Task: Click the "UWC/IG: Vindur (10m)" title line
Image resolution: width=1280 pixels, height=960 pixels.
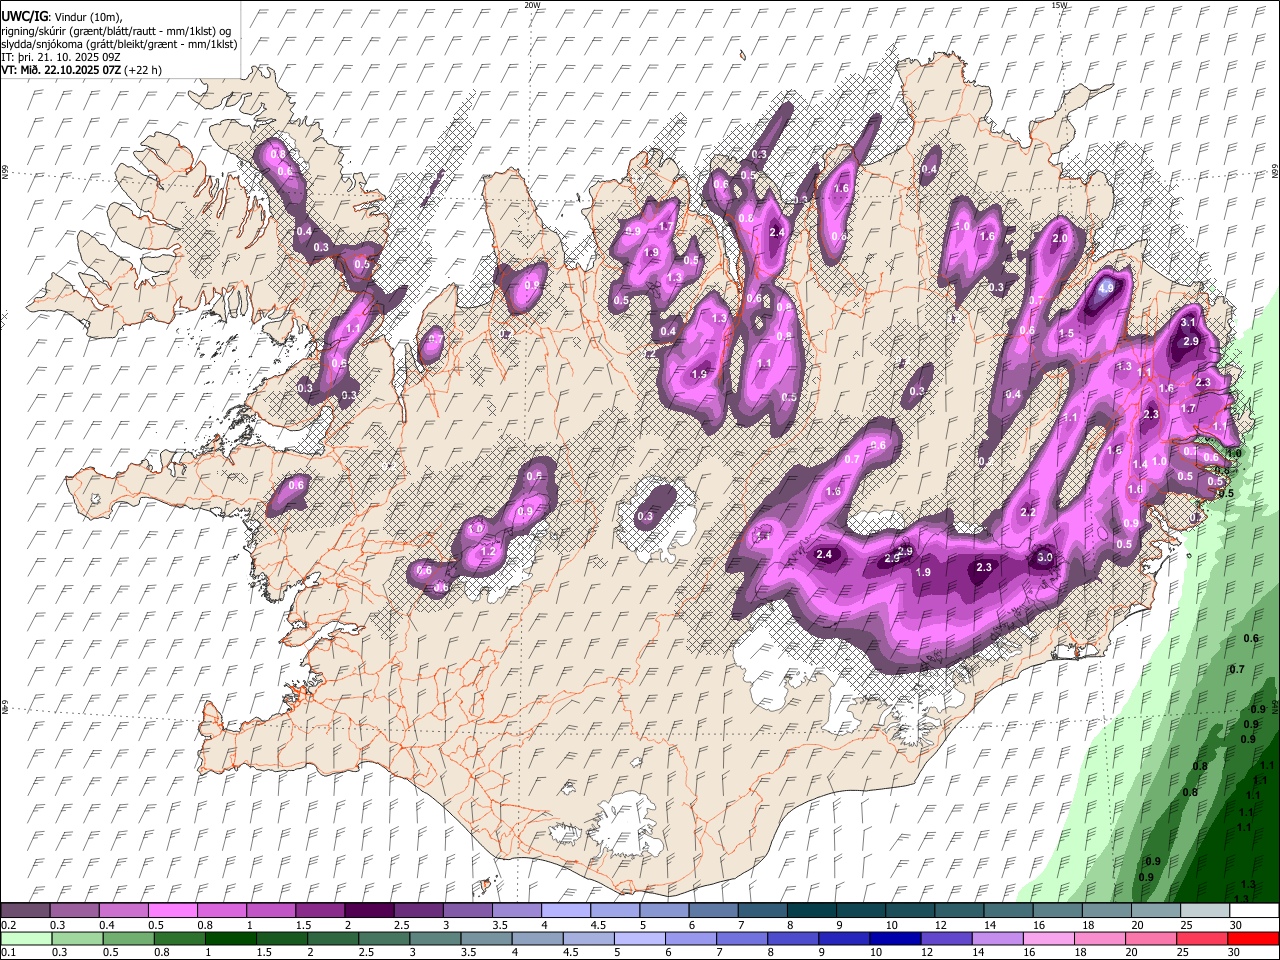Action: point(62,17)
